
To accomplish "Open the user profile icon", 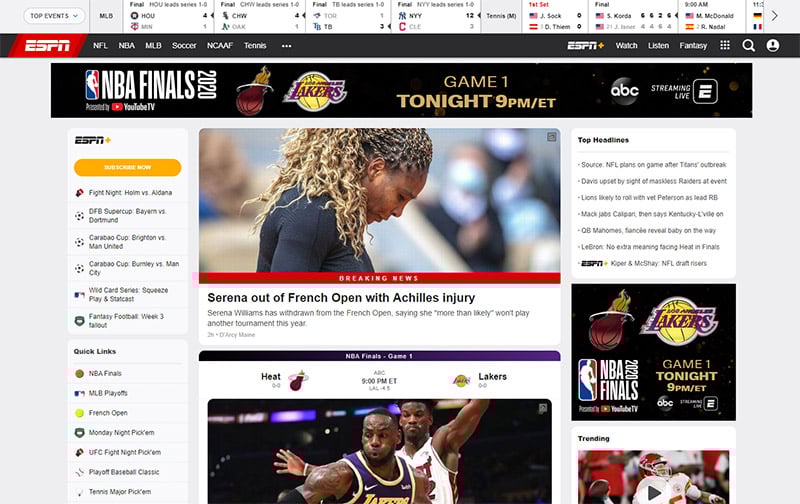I will 773,46.
